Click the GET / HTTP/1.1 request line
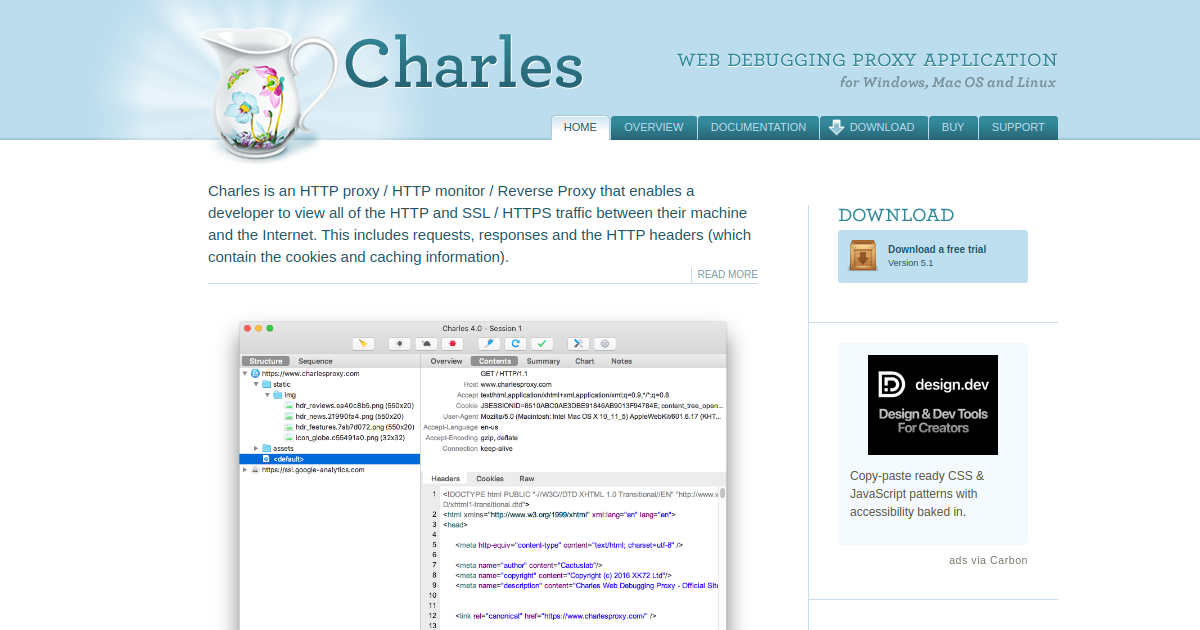The height and width of the screenshot is (630, 1200). (502, 373)
